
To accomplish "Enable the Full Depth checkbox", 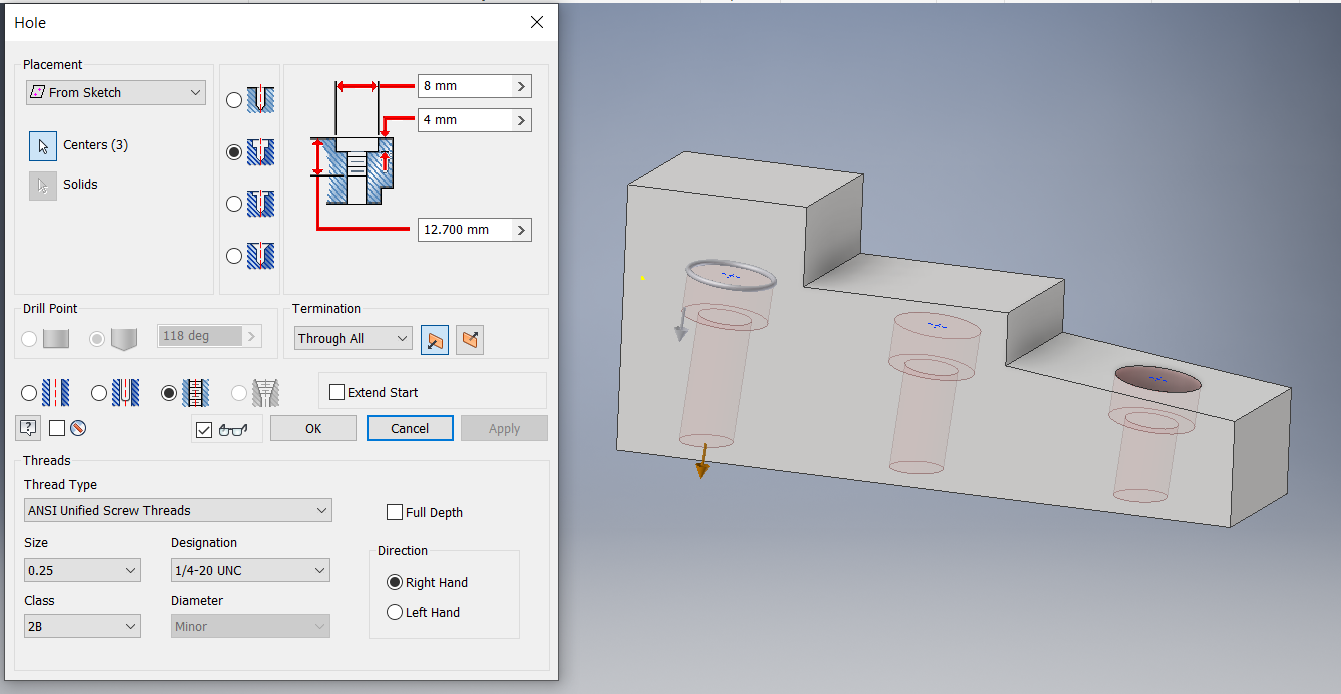I will (395, 512).
